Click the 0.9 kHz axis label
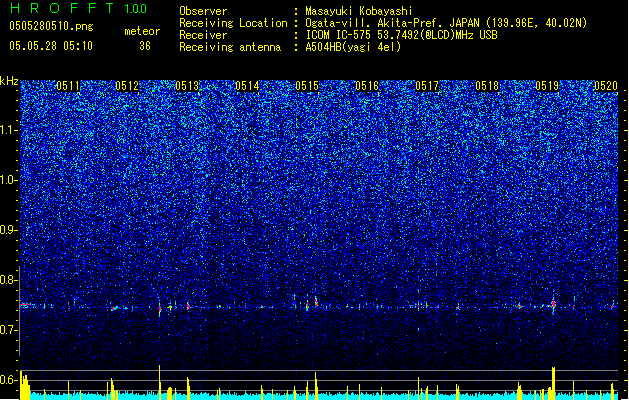 9,230
